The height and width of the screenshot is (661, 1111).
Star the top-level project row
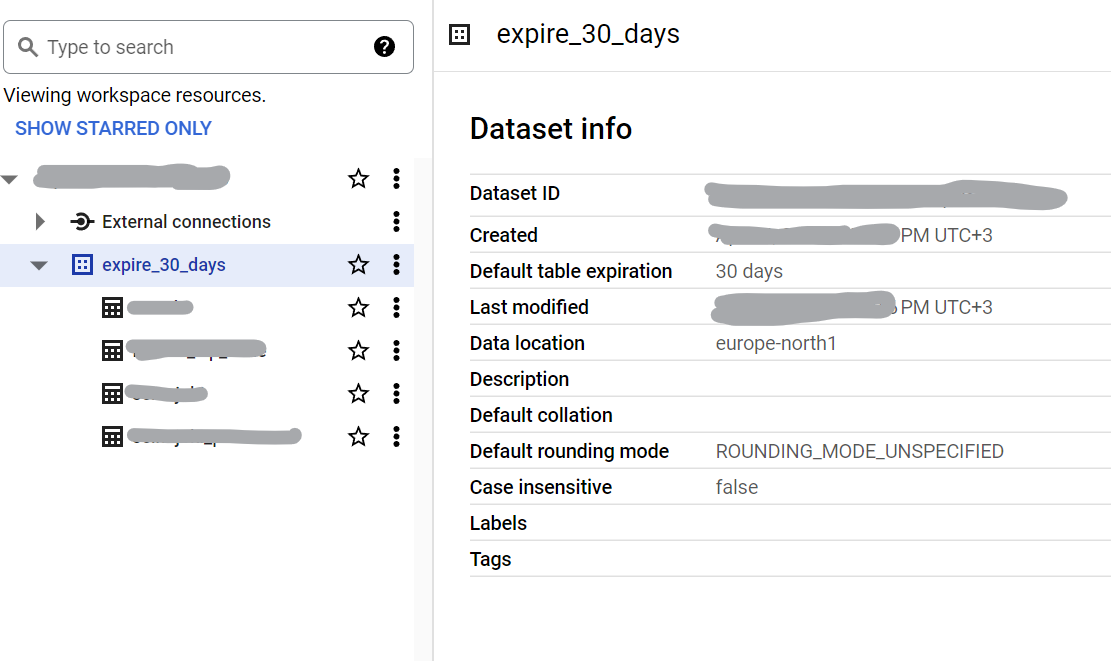(x=359, y=179)
